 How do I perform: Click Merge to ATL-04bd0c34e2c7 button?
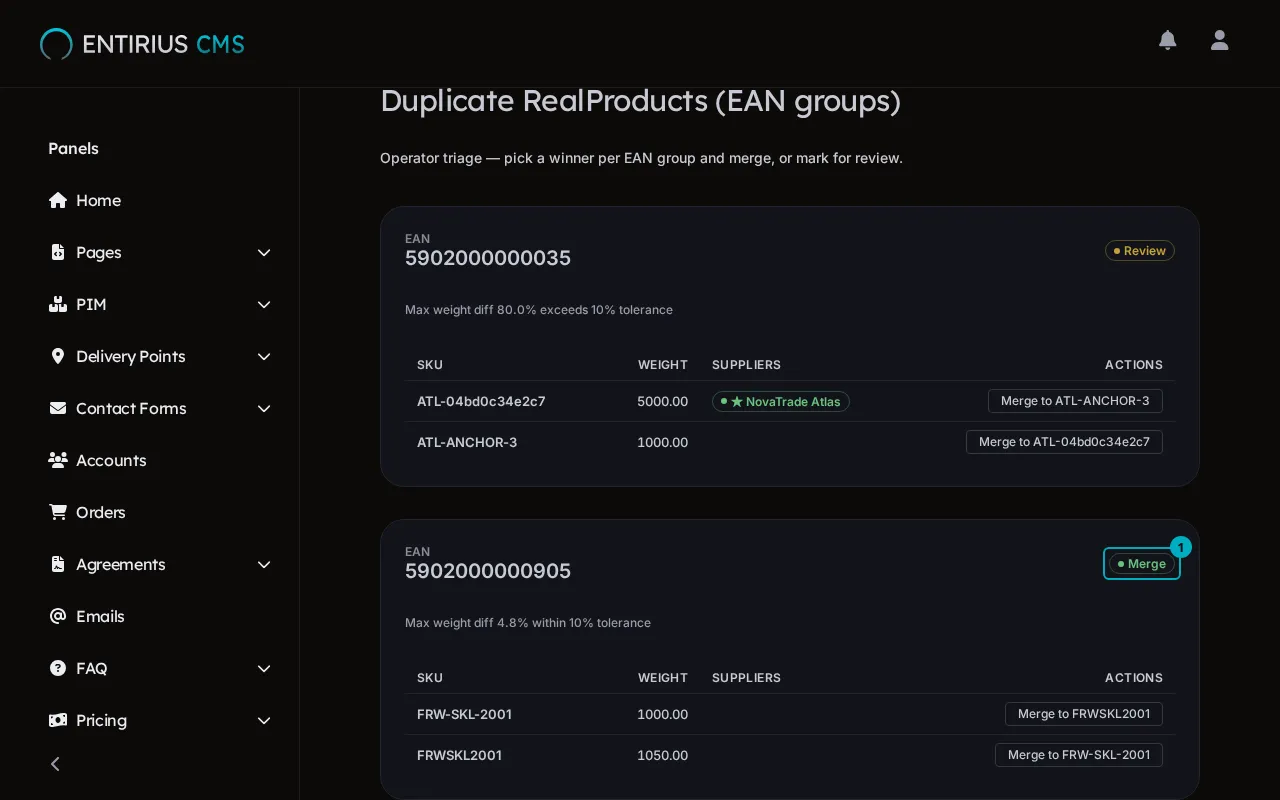click(x=1064, y=442)
